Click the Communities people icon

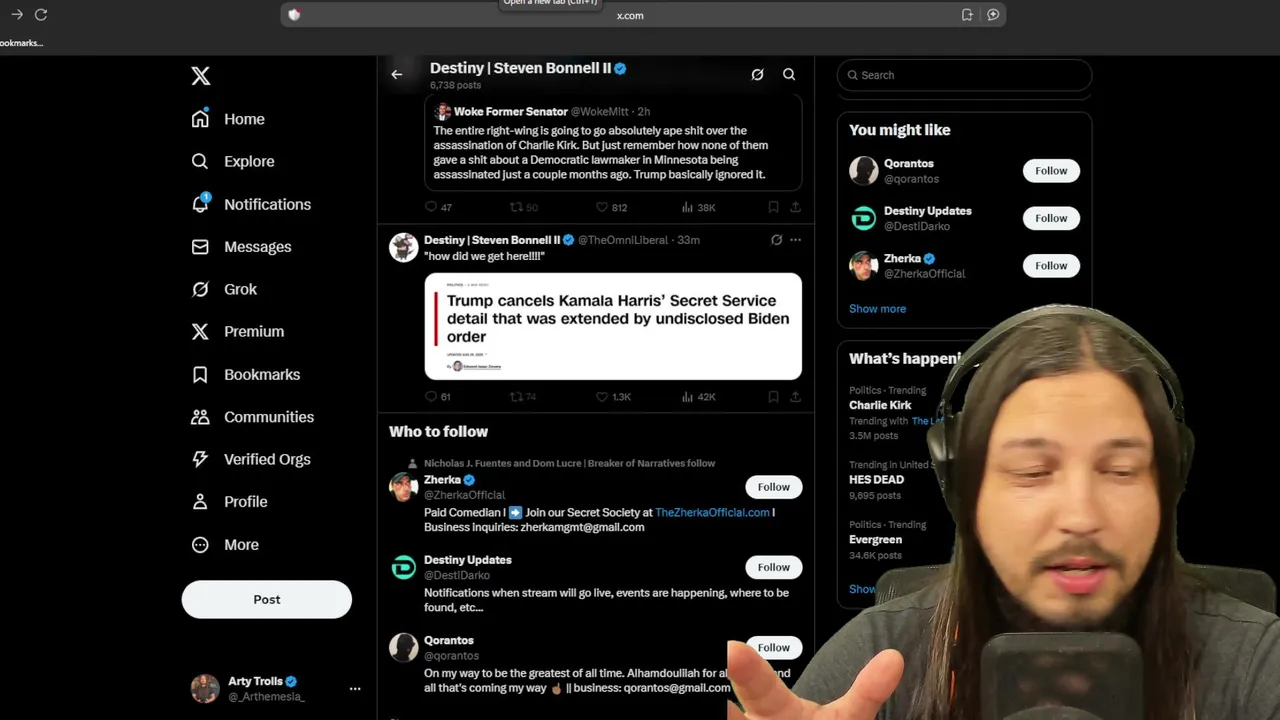point(200,417)
